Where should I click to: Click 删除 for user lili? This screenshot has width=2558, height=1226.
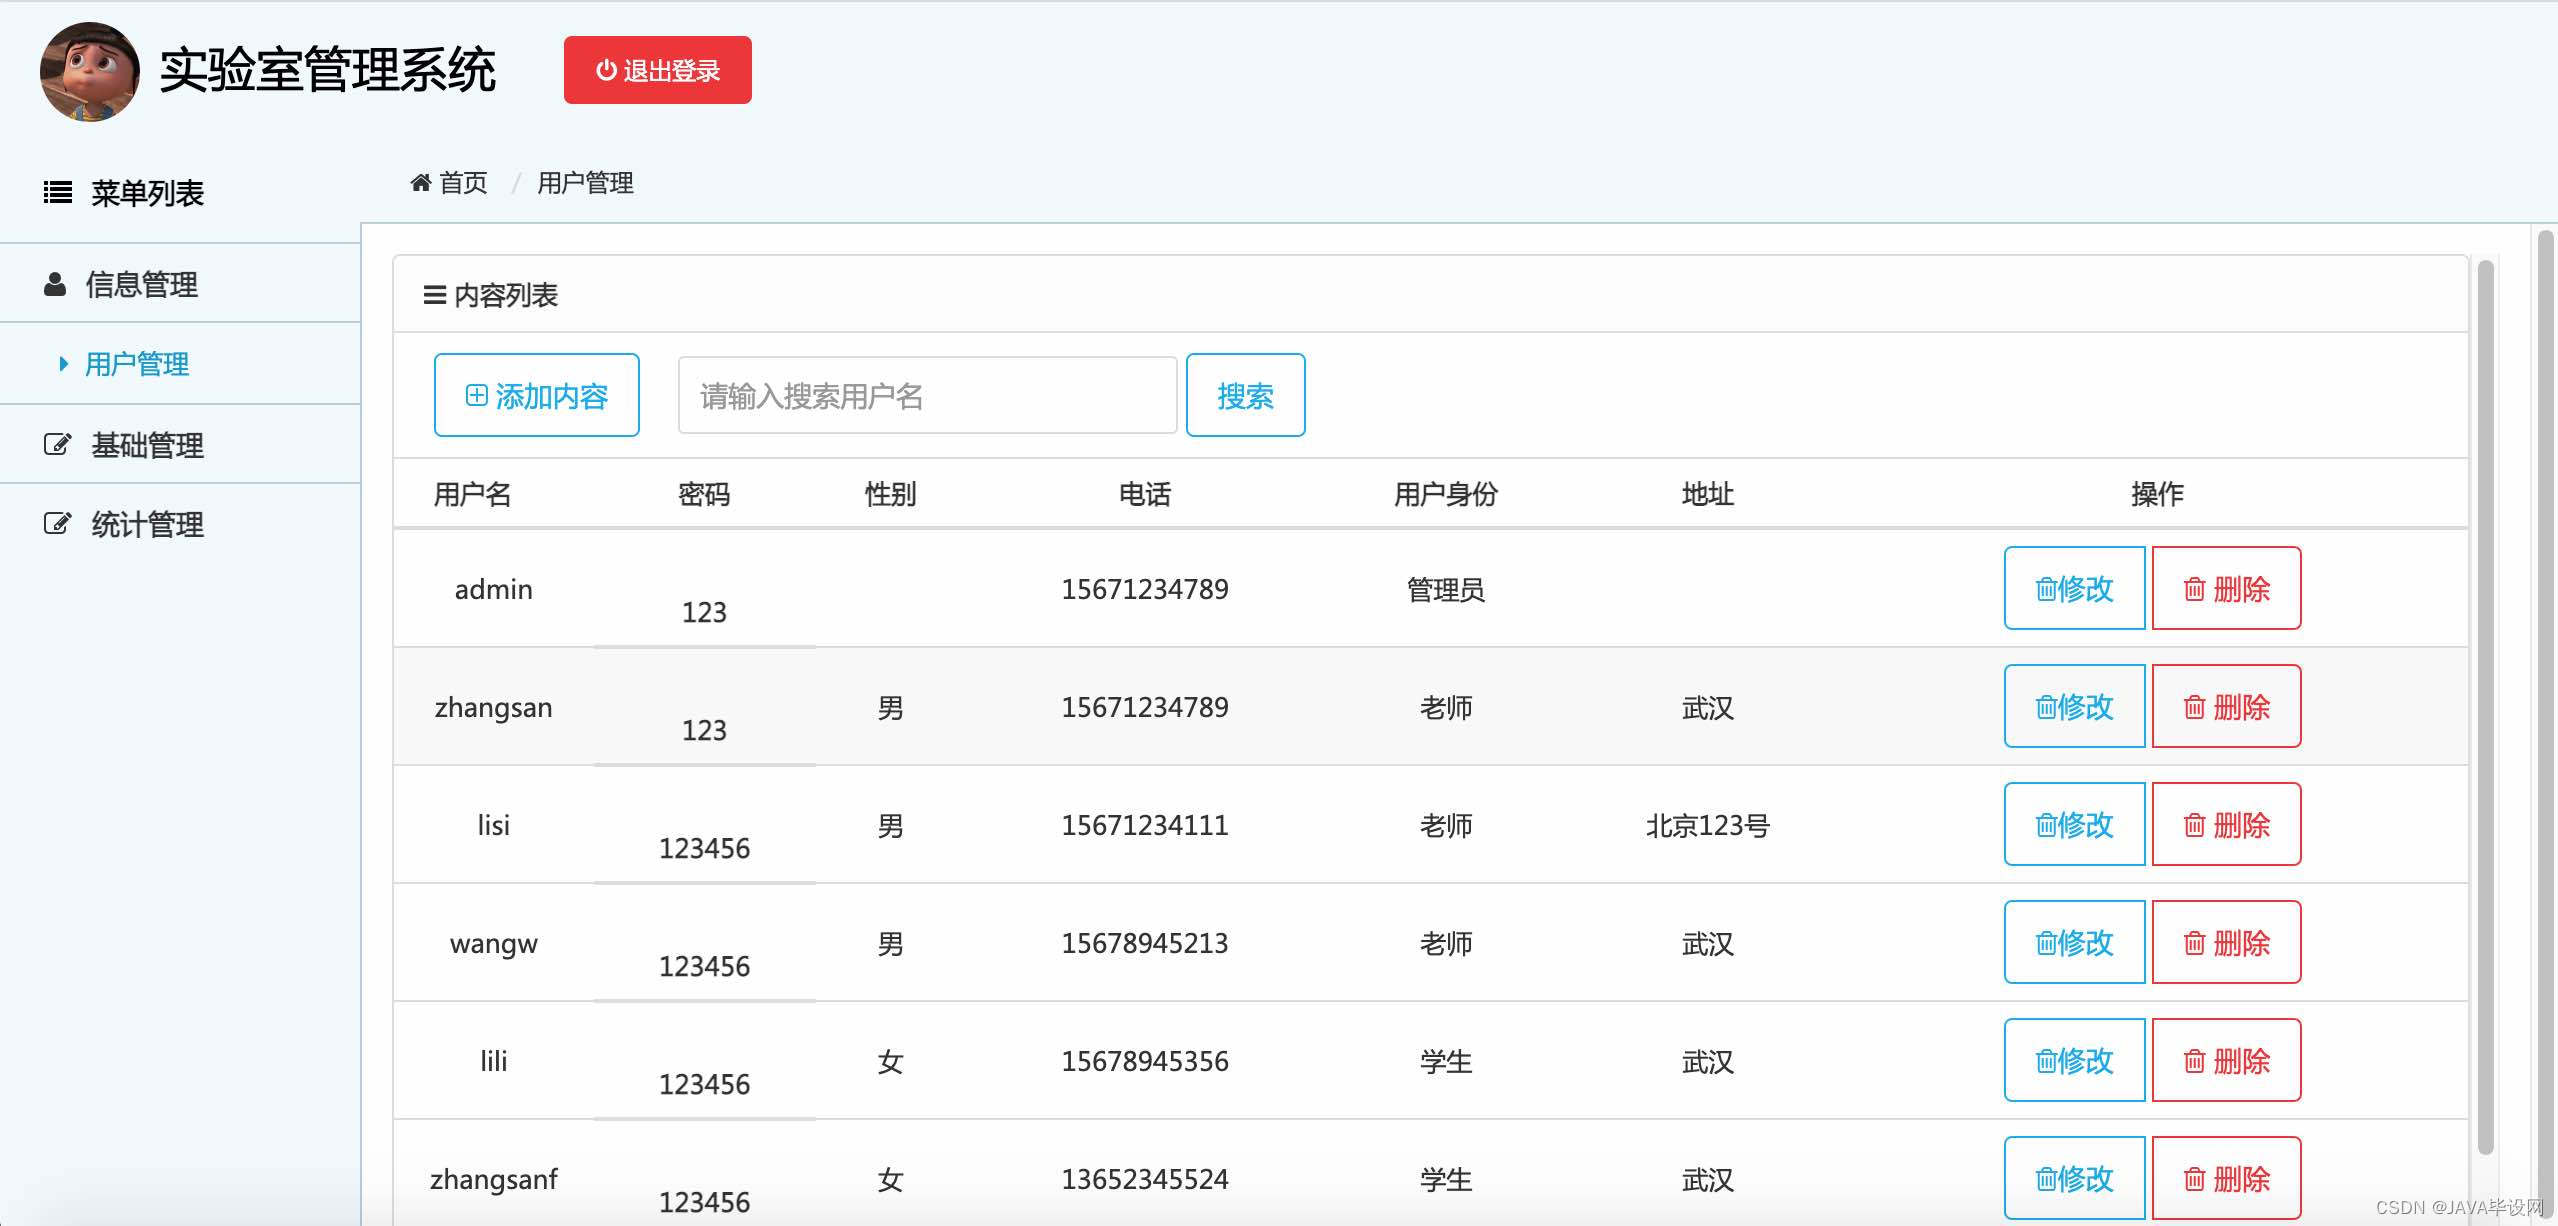pos(2226,1061)
